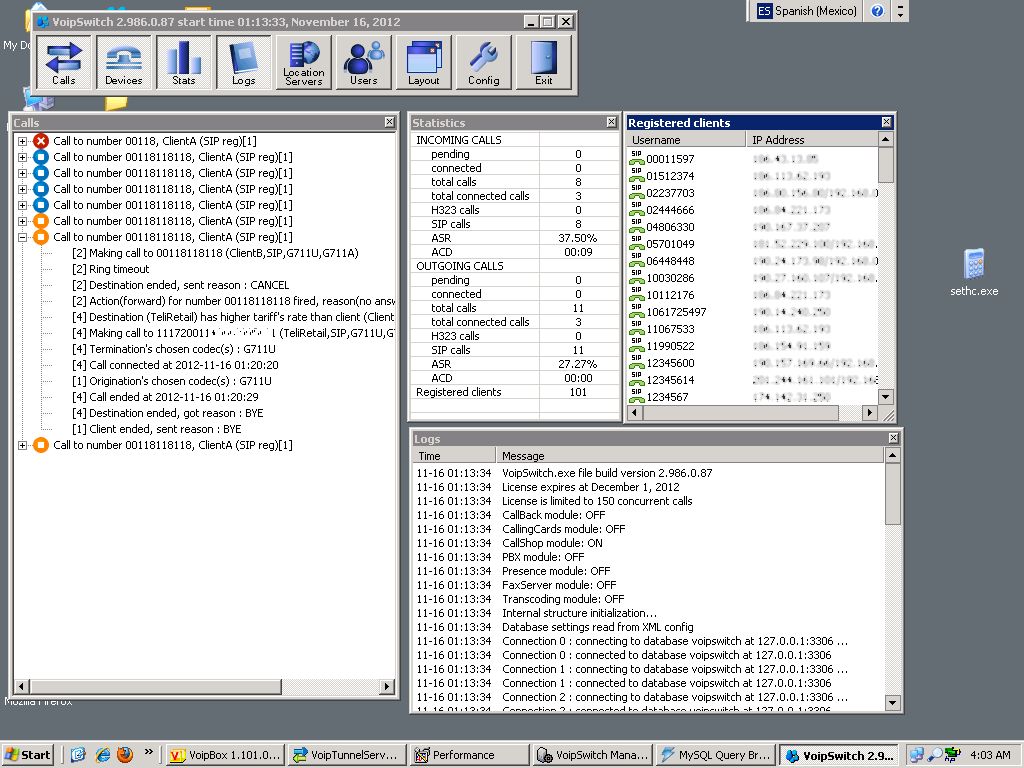Open the Devices panel
Image resolution: width=1024 pixels, height=768 pixels.
pyautogui.click(x=123, y=62)
